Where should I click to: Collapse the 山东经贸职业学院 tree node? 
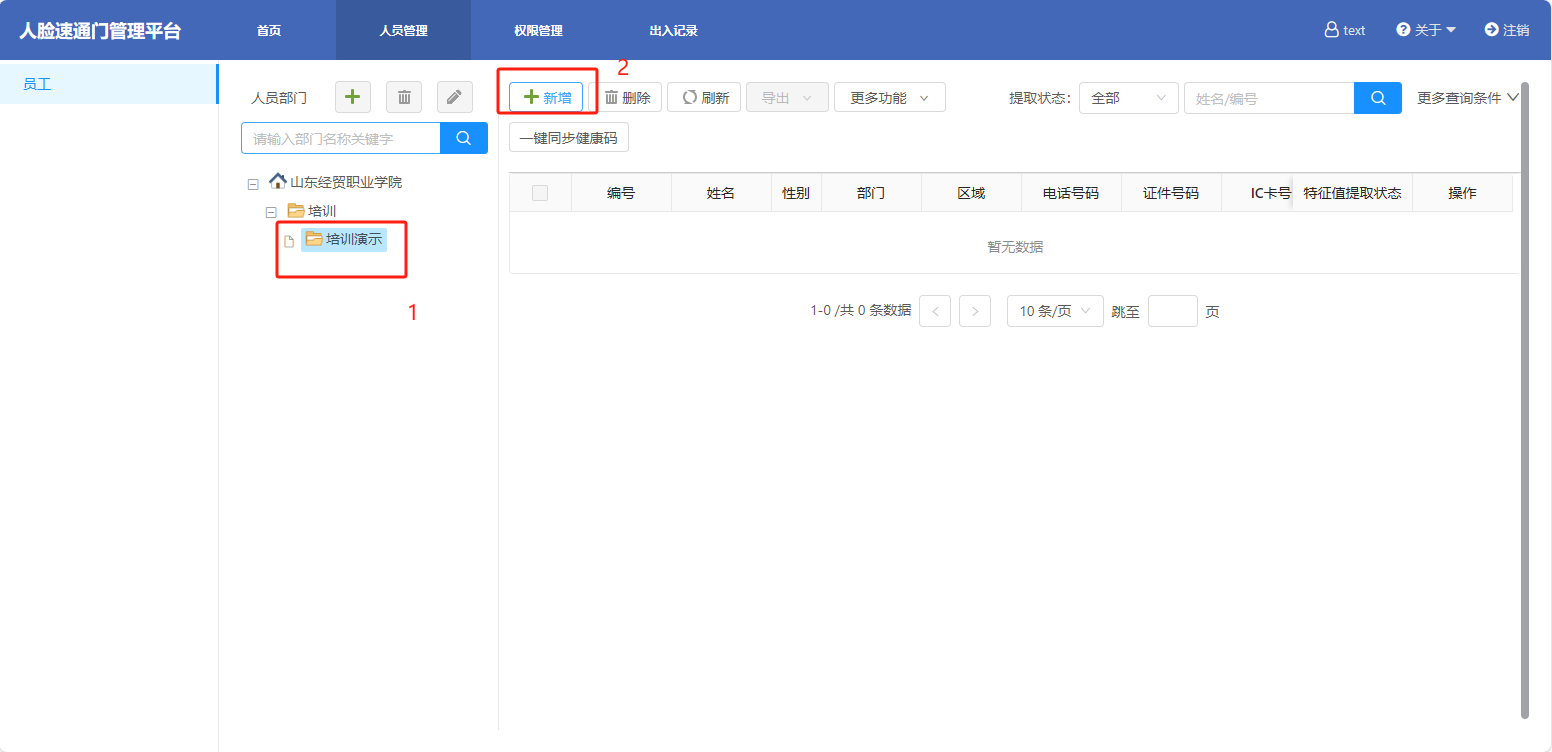pyautogui.click(x=253, y=184)
